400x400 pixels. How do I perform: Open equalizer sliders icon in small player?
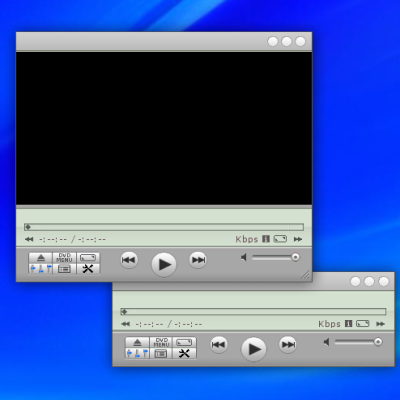[137, 353]
